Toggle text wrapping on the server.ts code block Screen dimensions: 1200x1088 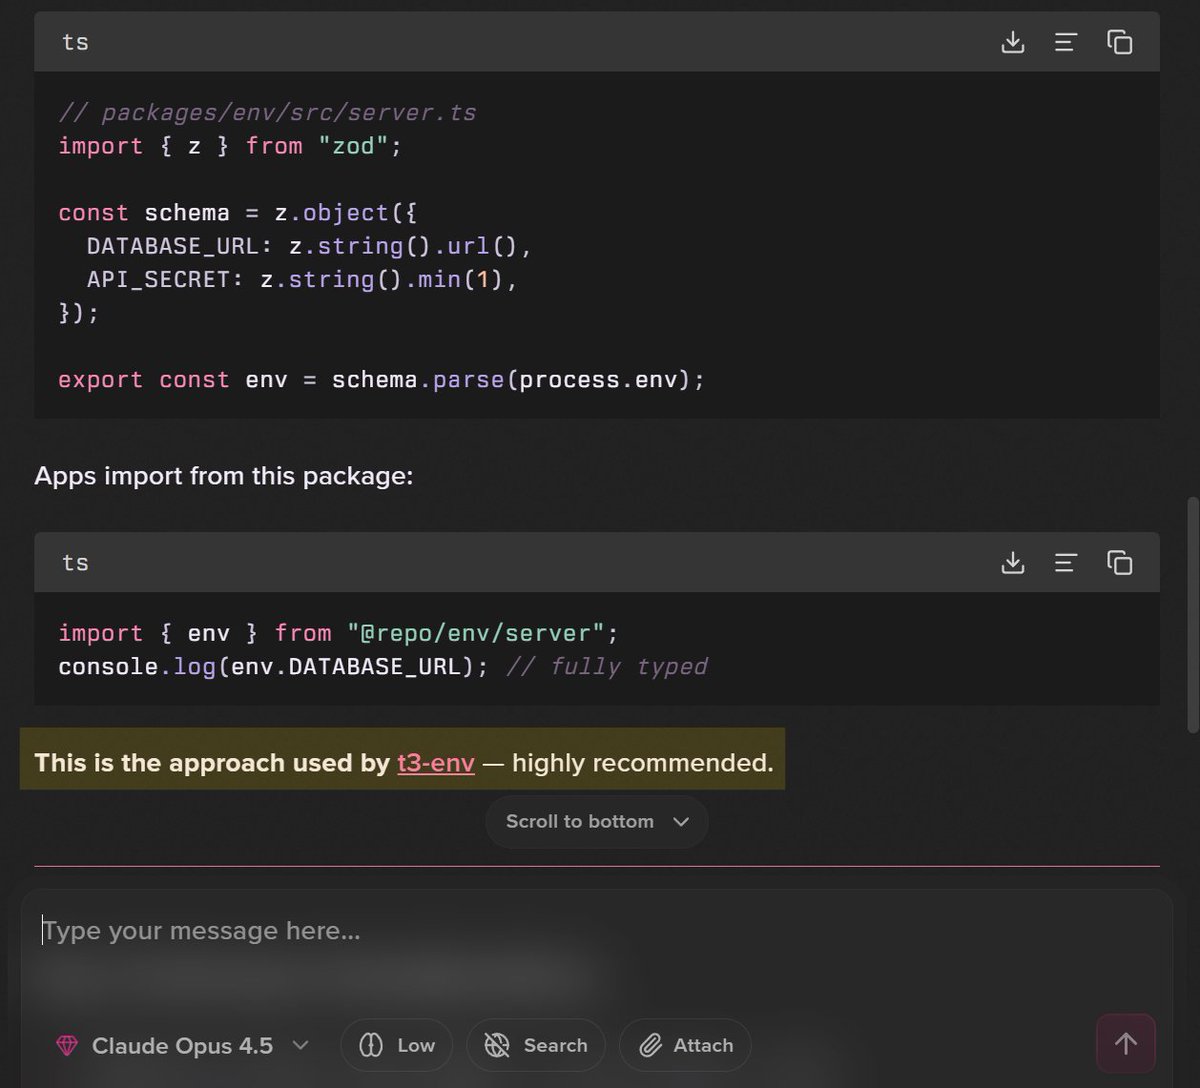[x=1066, y=42]
